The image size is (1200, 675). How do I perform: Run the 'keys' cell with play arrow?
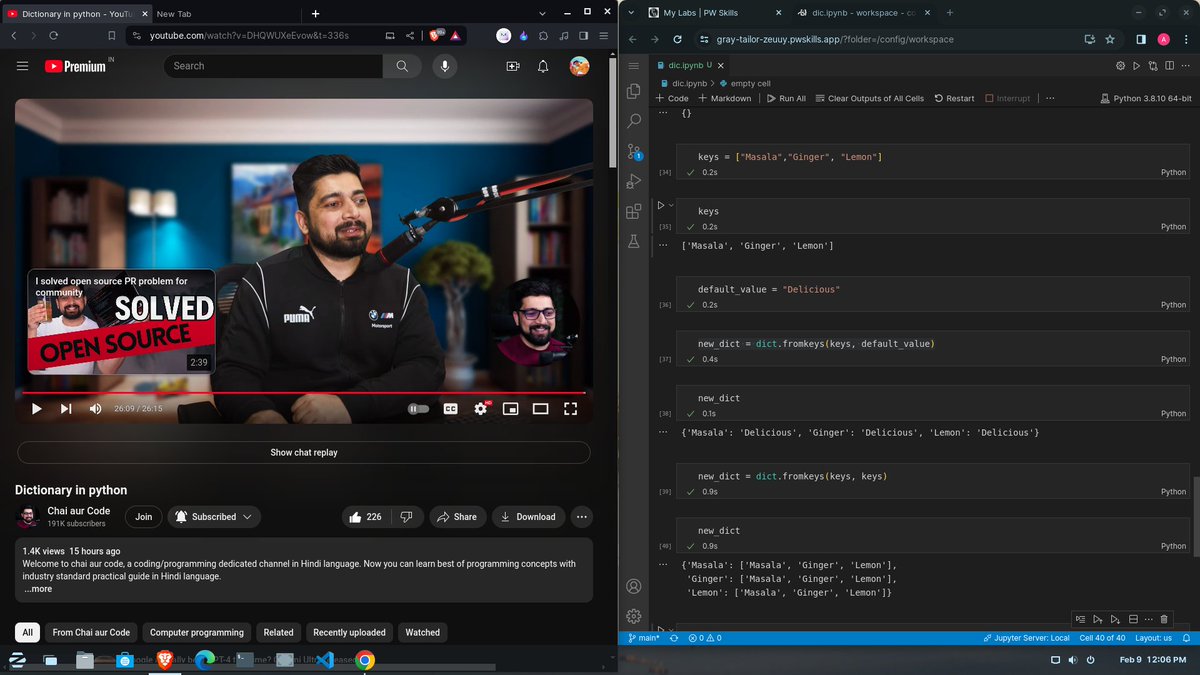660,205
